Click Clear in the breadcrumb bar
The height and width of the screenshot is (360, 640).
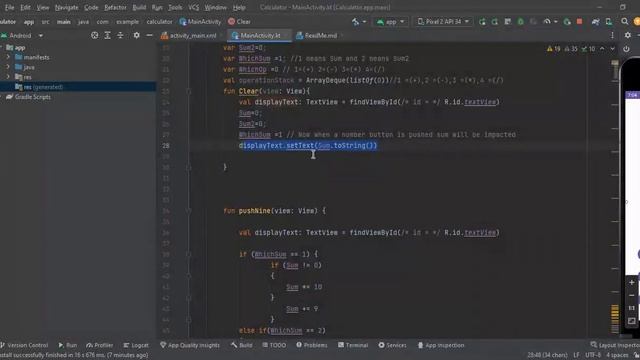pyautogui.click(x=240, y=22)
